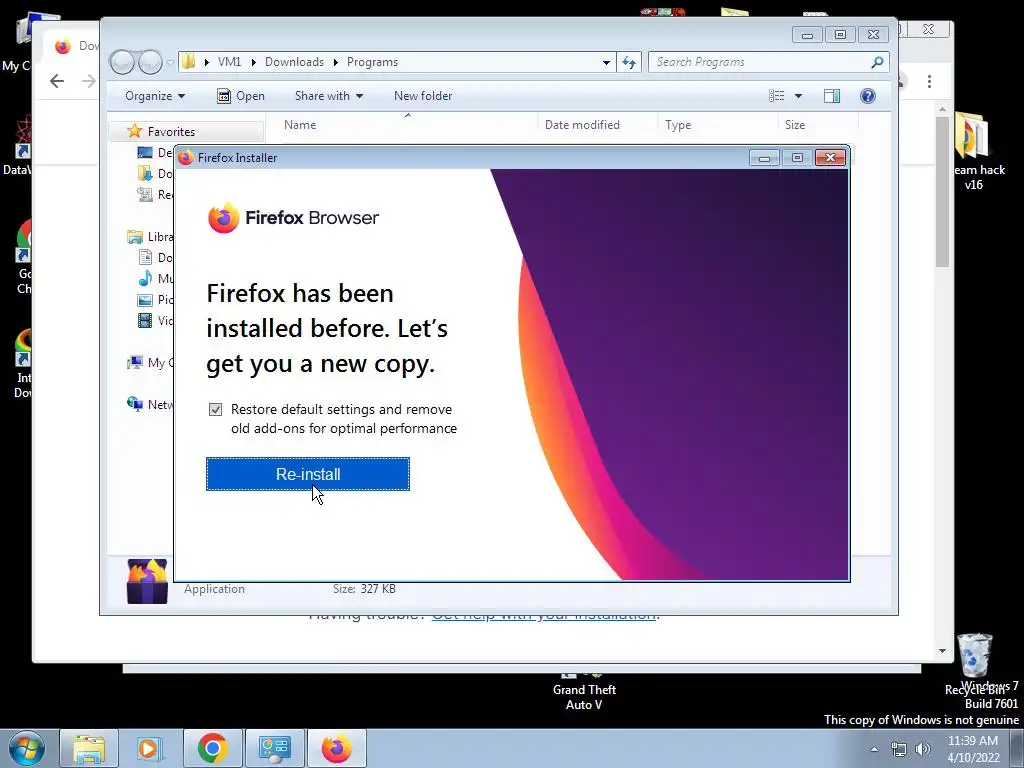
Task: Open Pictures library in navigation pane
Action: point(155,300)
